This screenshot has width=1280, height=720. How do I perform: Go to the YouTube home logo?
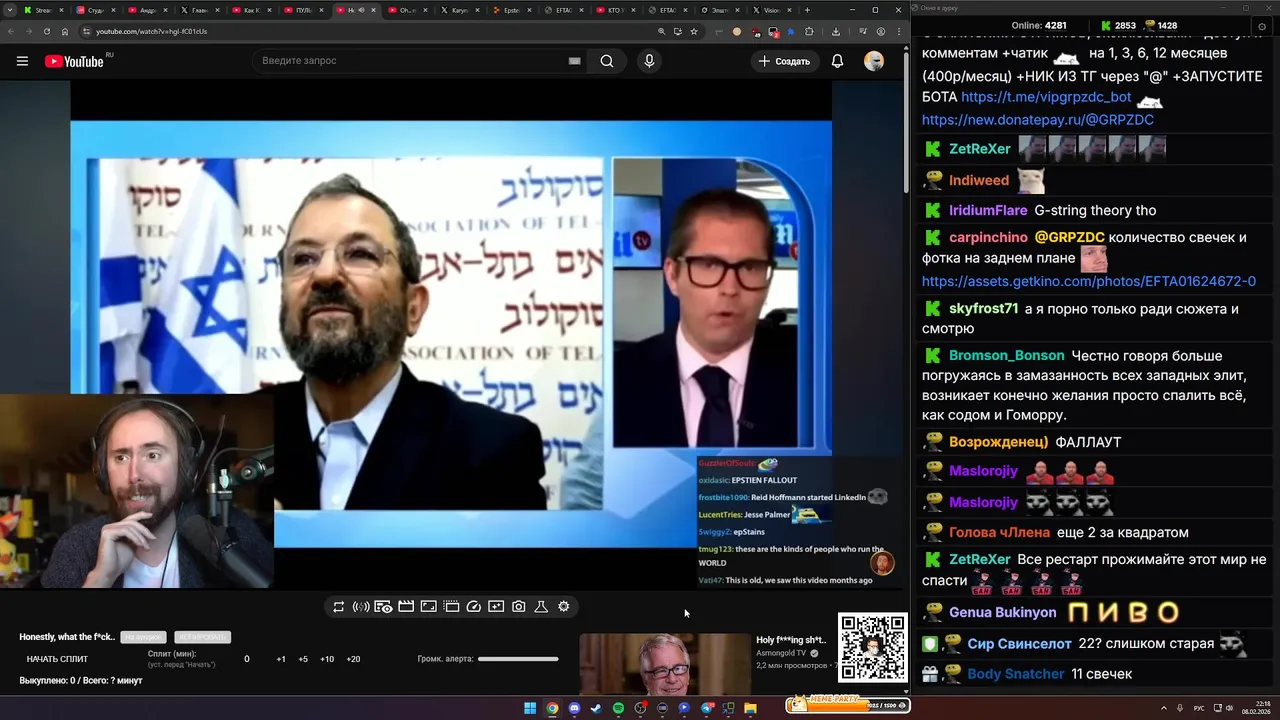(x=74, y=61)
